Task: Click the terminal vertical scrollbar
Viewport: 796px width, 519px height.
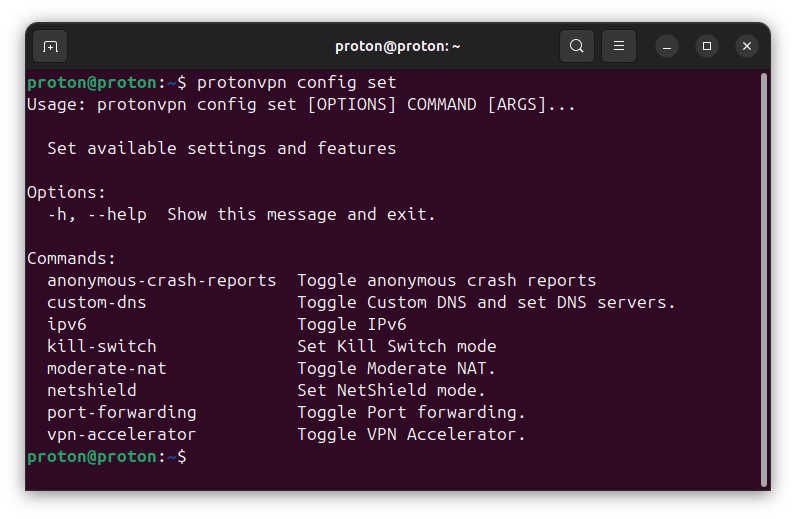Action: [x=764, y=280]
